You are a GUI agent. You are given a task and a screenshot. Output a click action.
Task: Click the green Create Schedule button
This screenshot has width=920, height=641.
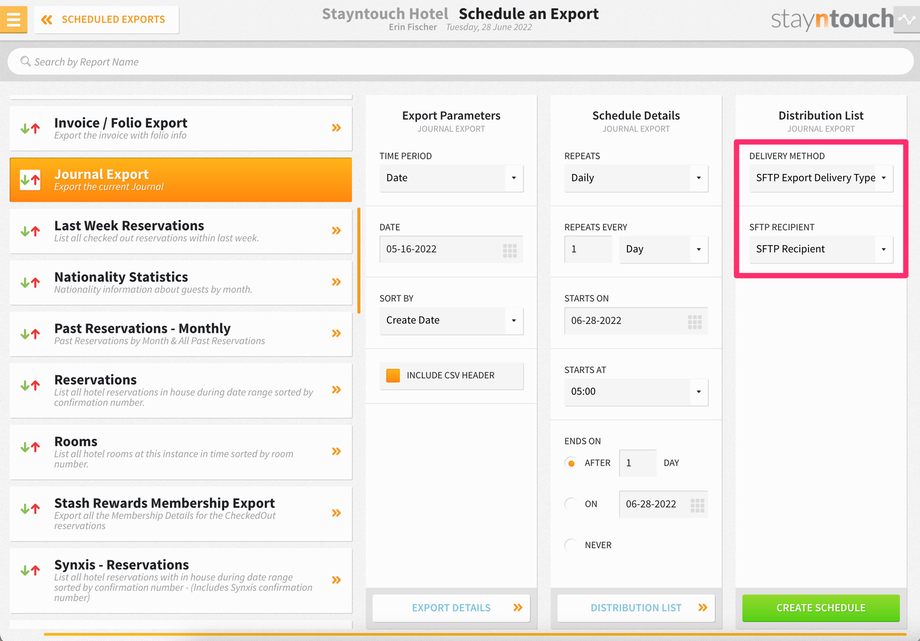tap(821, 608)
